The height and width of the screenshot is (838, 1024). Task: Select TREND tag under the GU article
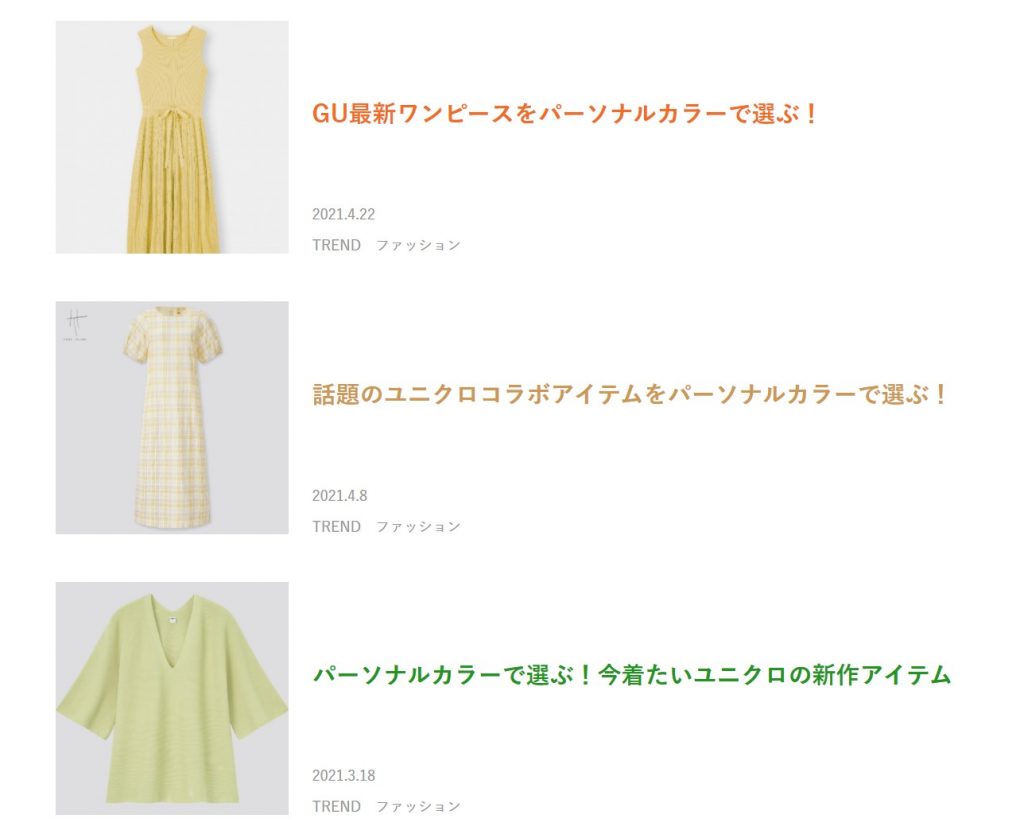point(336,245)
